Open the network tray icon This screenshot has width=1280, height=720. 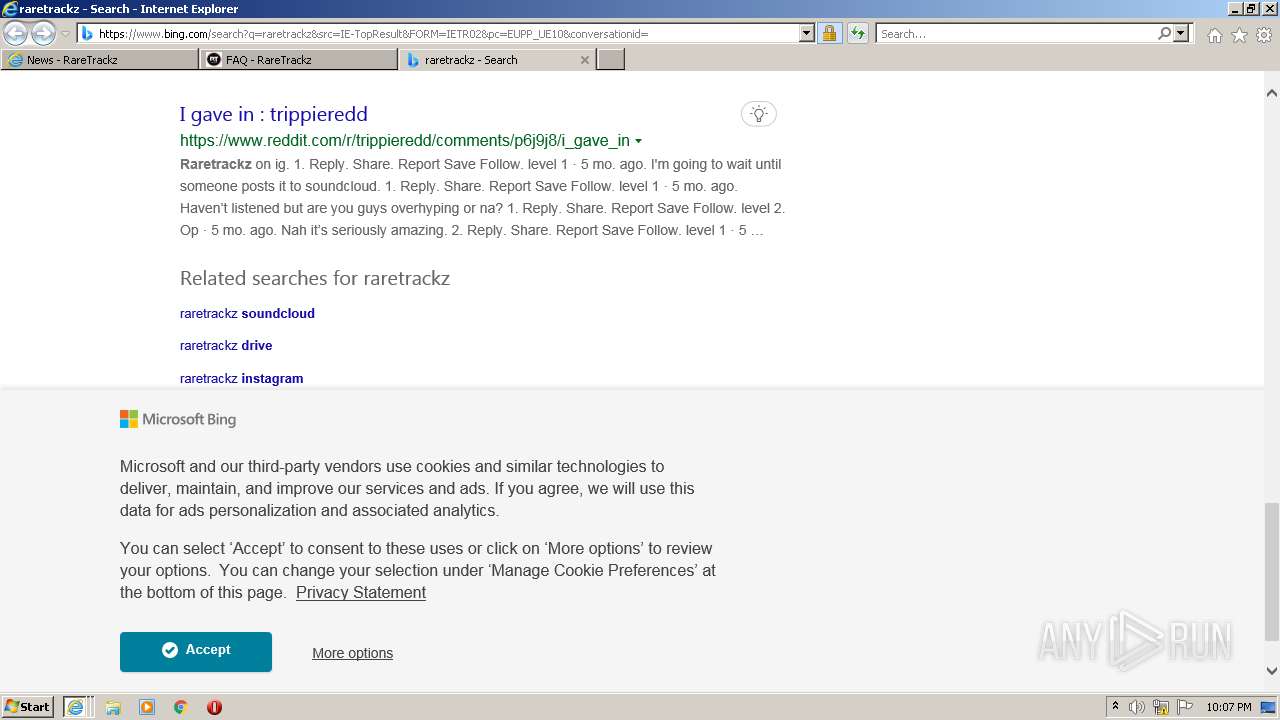1161,707
